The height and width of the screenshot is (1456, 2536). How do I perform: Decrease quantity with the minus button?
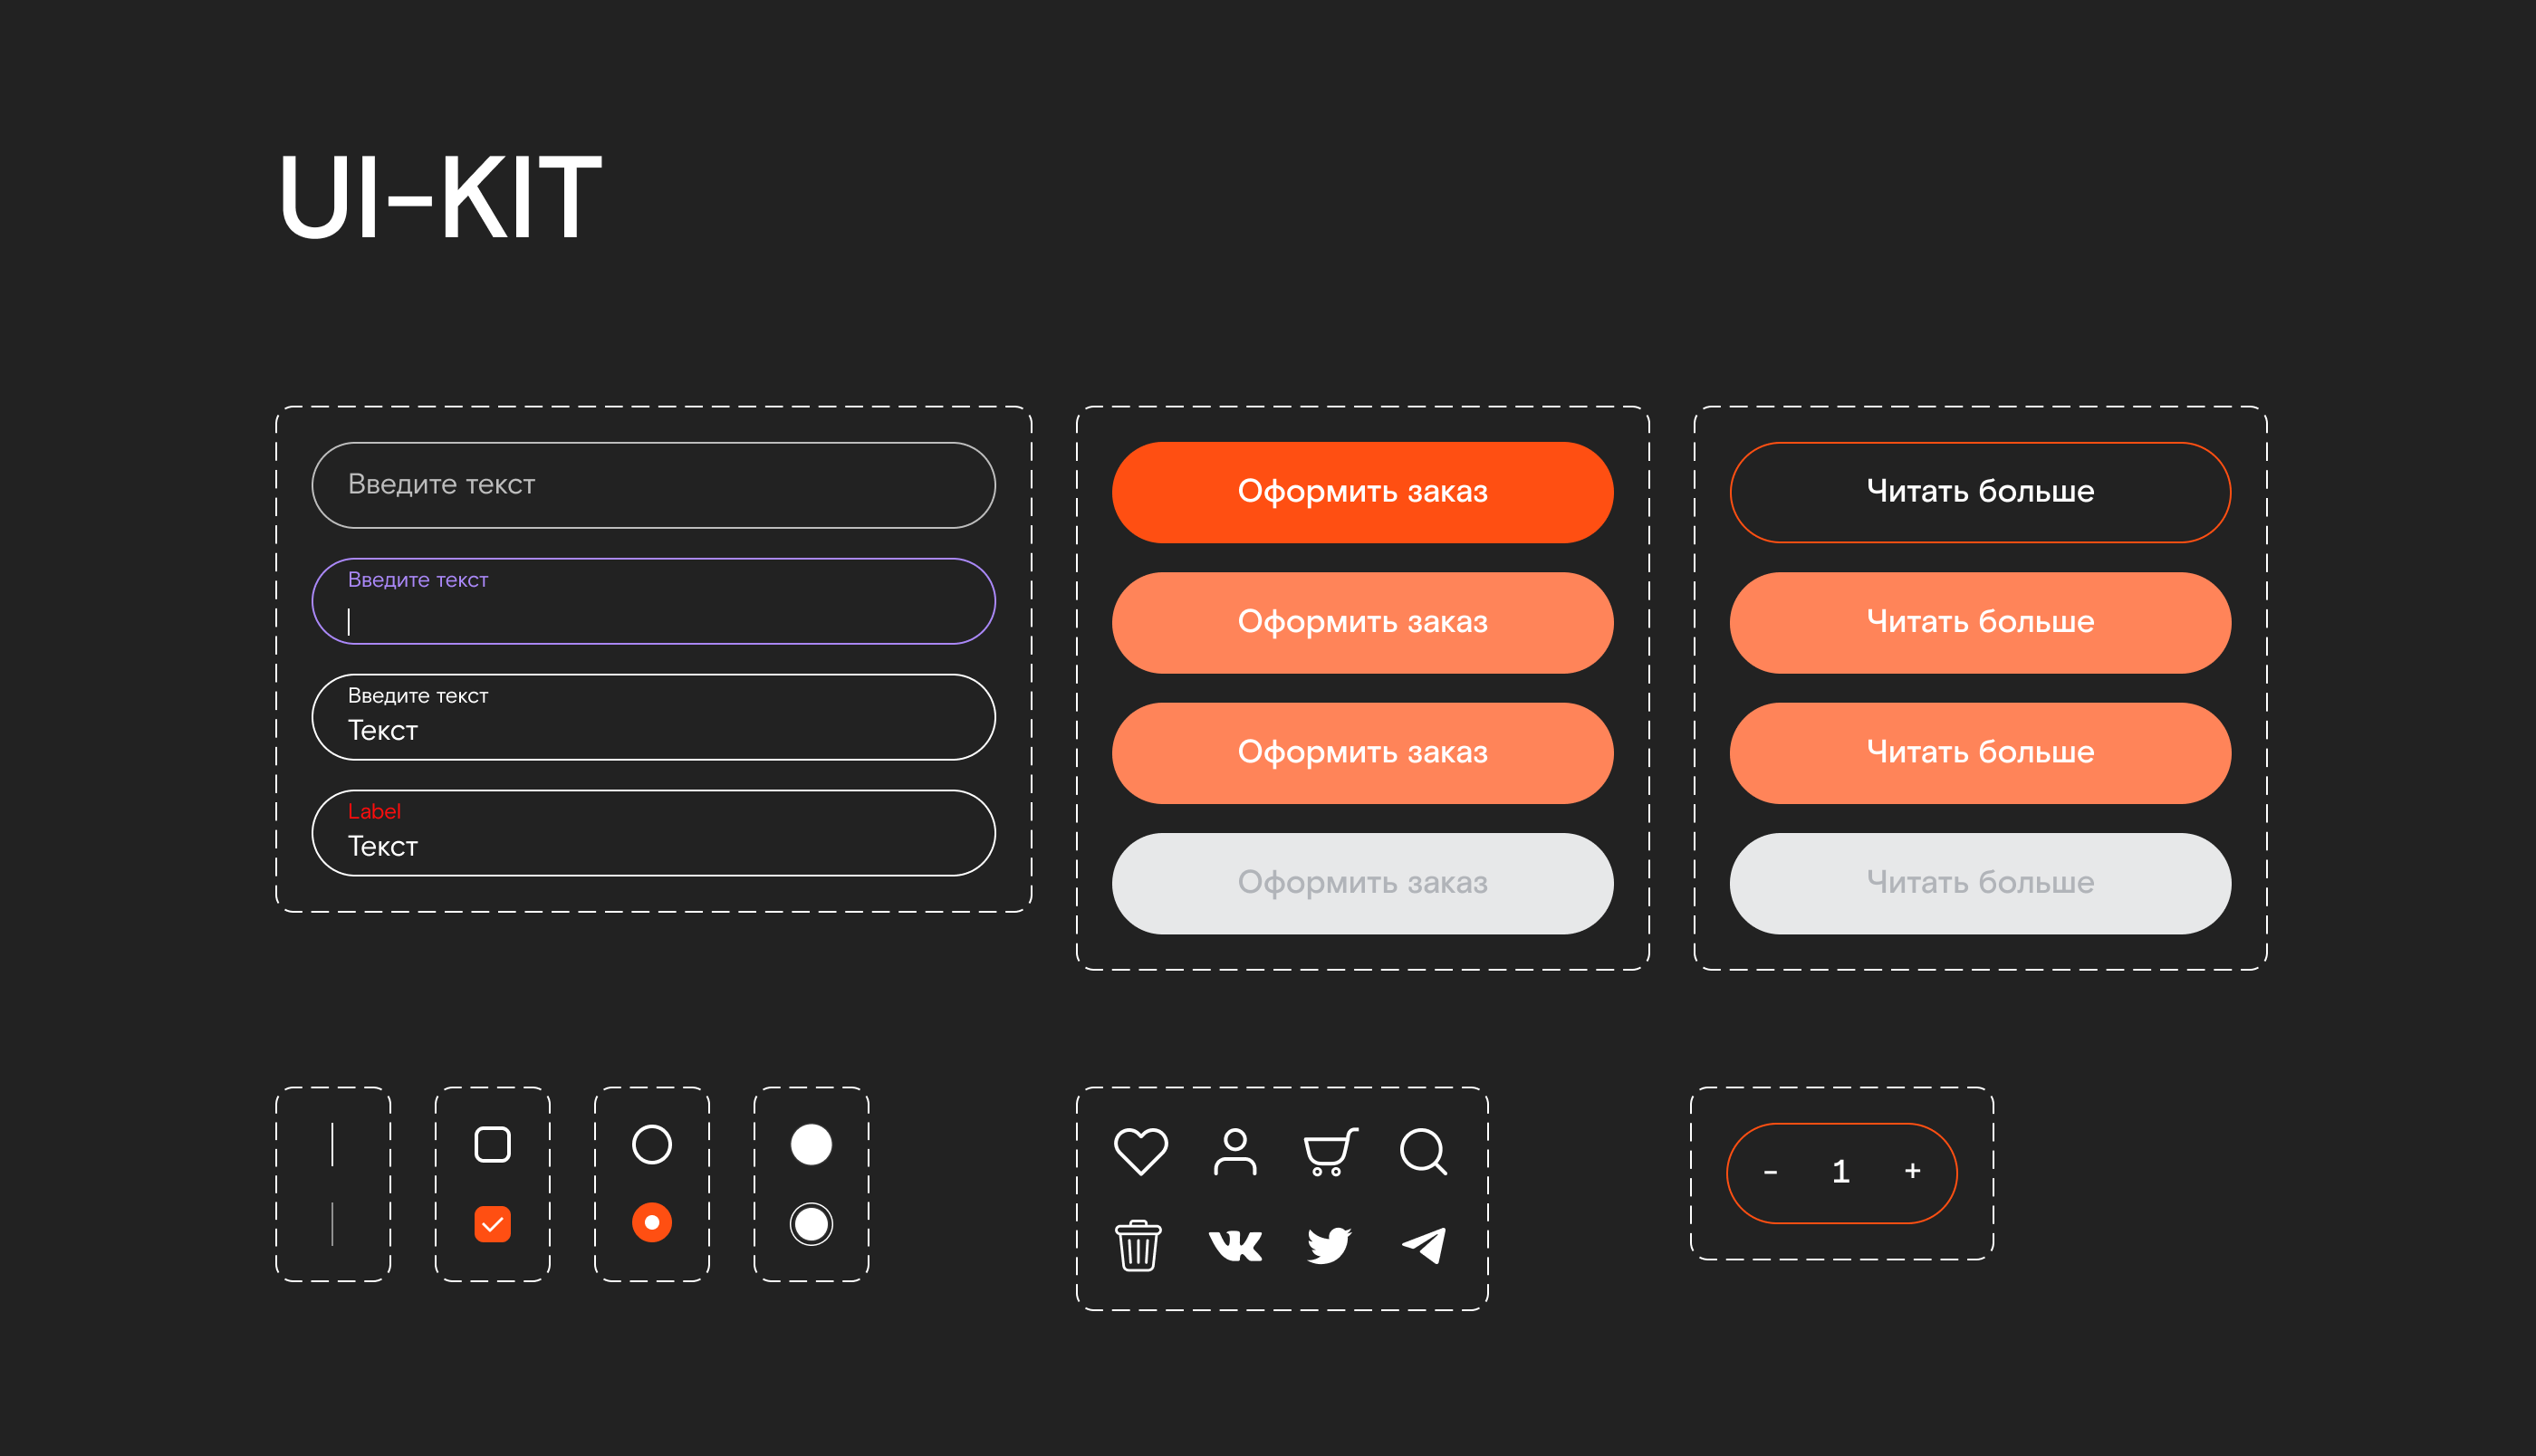tap(1770, 1172)
